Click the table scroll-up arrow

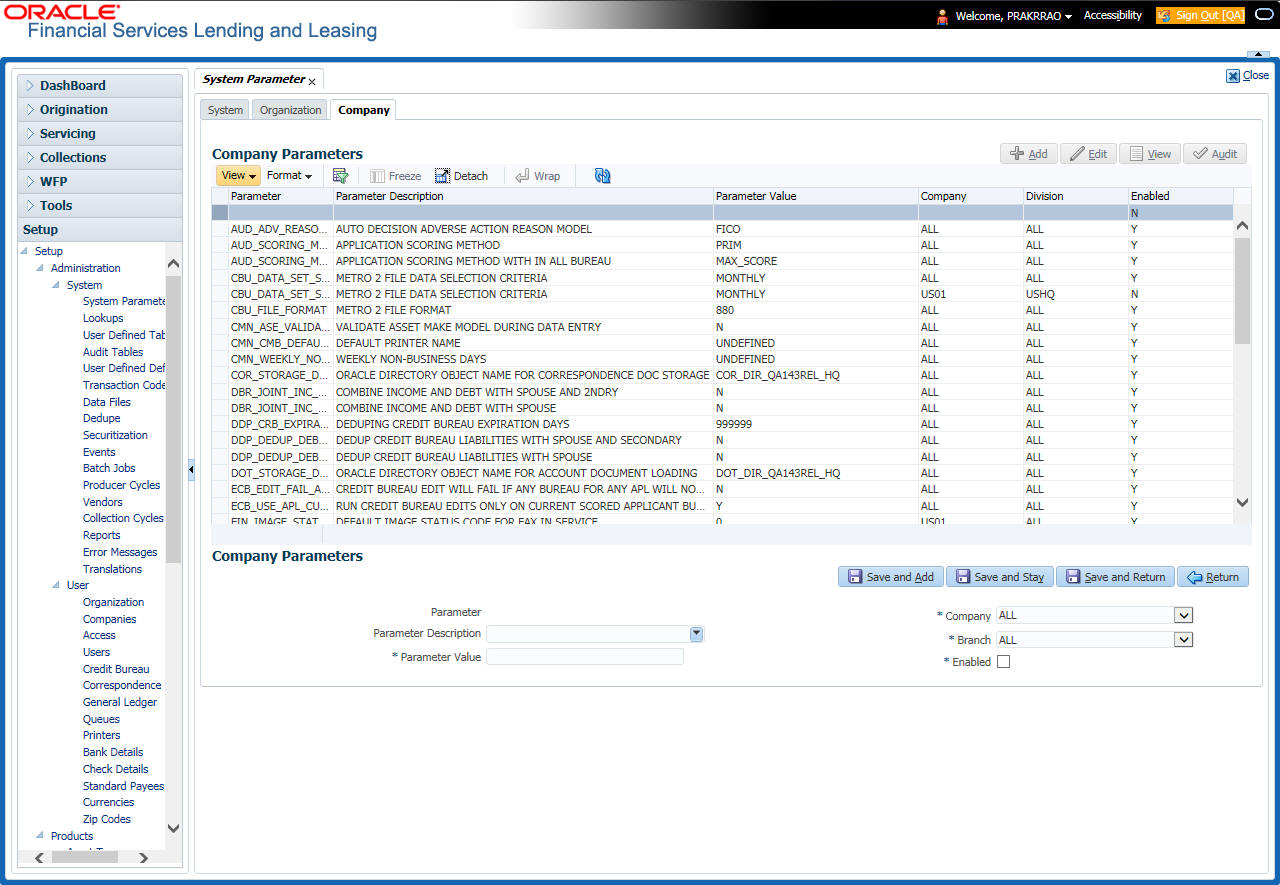1242,227
